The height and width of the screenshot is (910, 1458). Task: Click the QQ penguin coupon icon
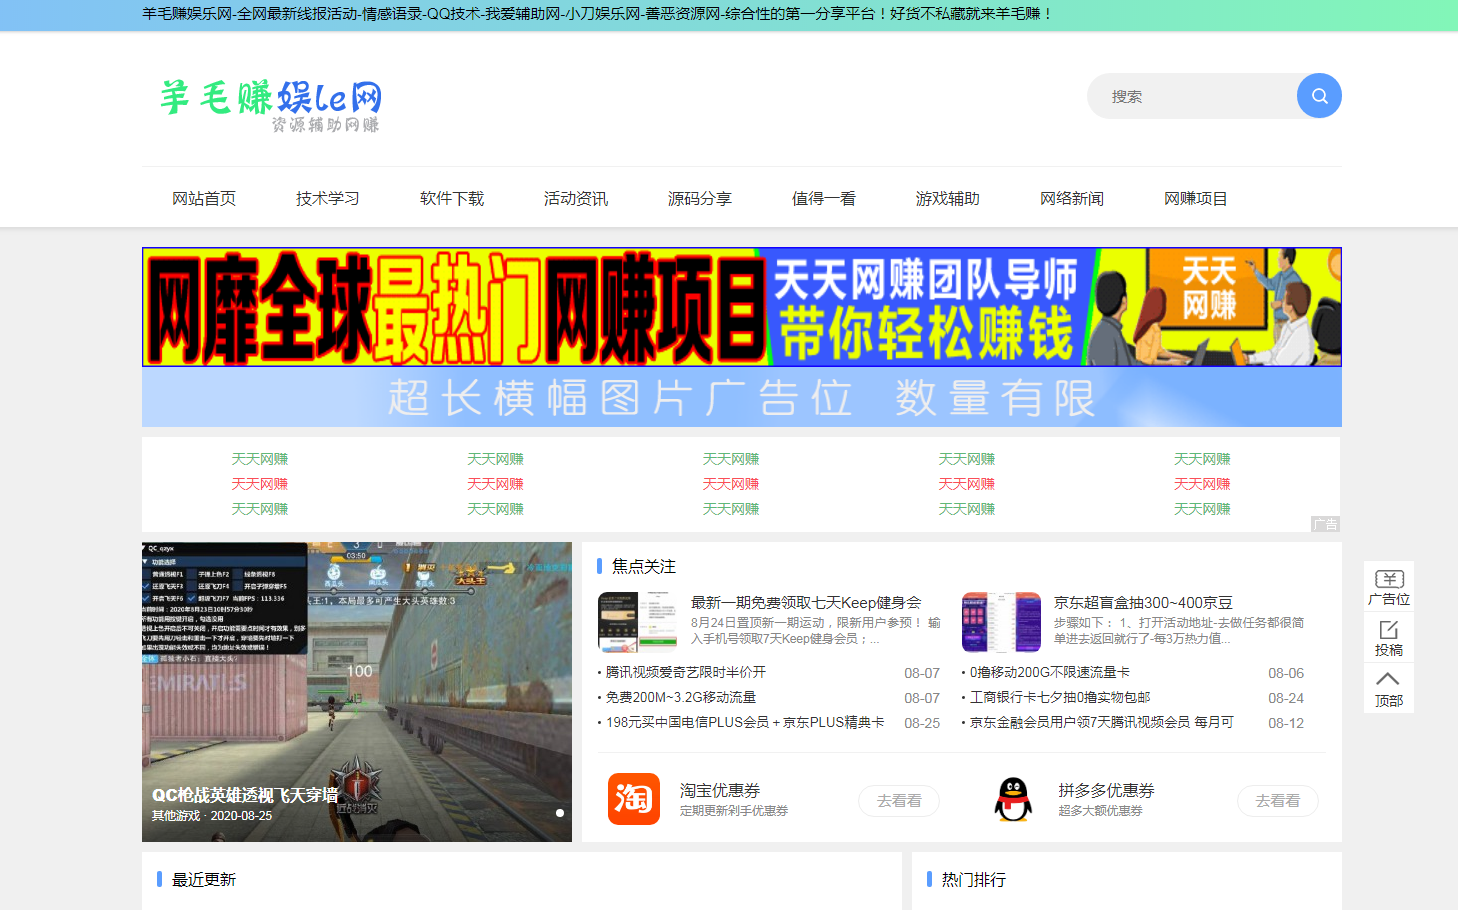pyautogui.click(x=1013, y=799)
